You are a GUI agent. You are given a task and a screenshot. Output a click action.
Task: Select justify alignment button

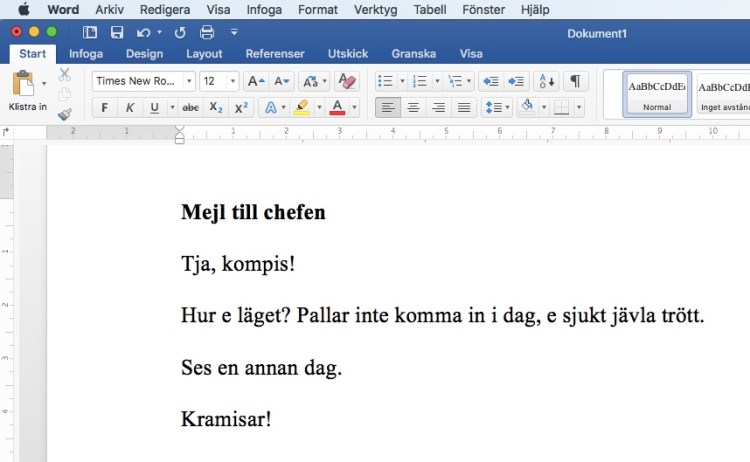464,108
